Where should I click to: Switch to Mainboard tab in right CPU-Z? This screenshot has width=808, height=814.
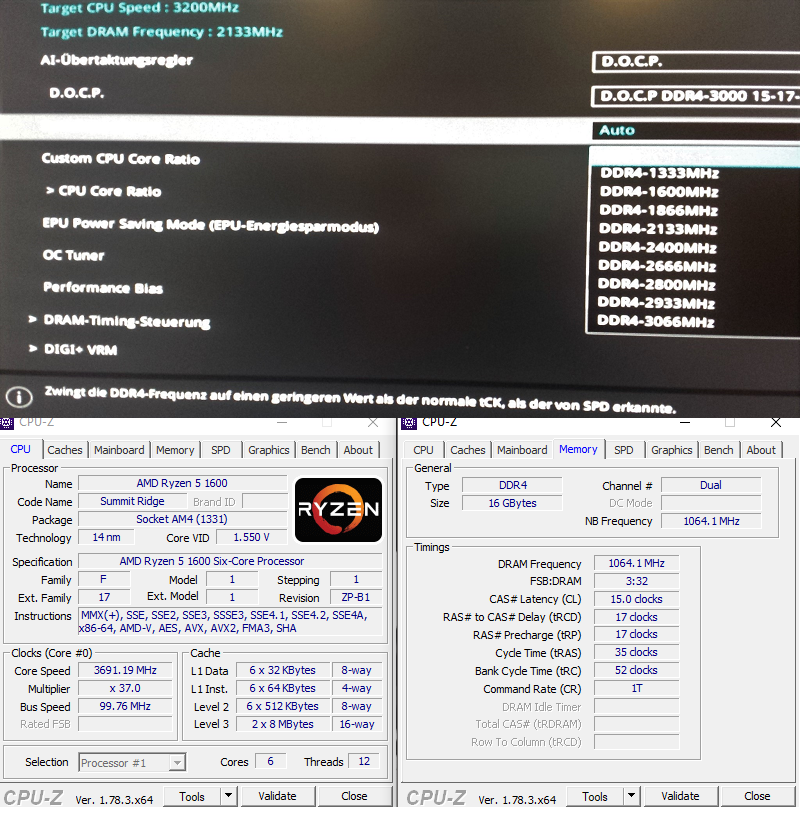tap(522, 450)
